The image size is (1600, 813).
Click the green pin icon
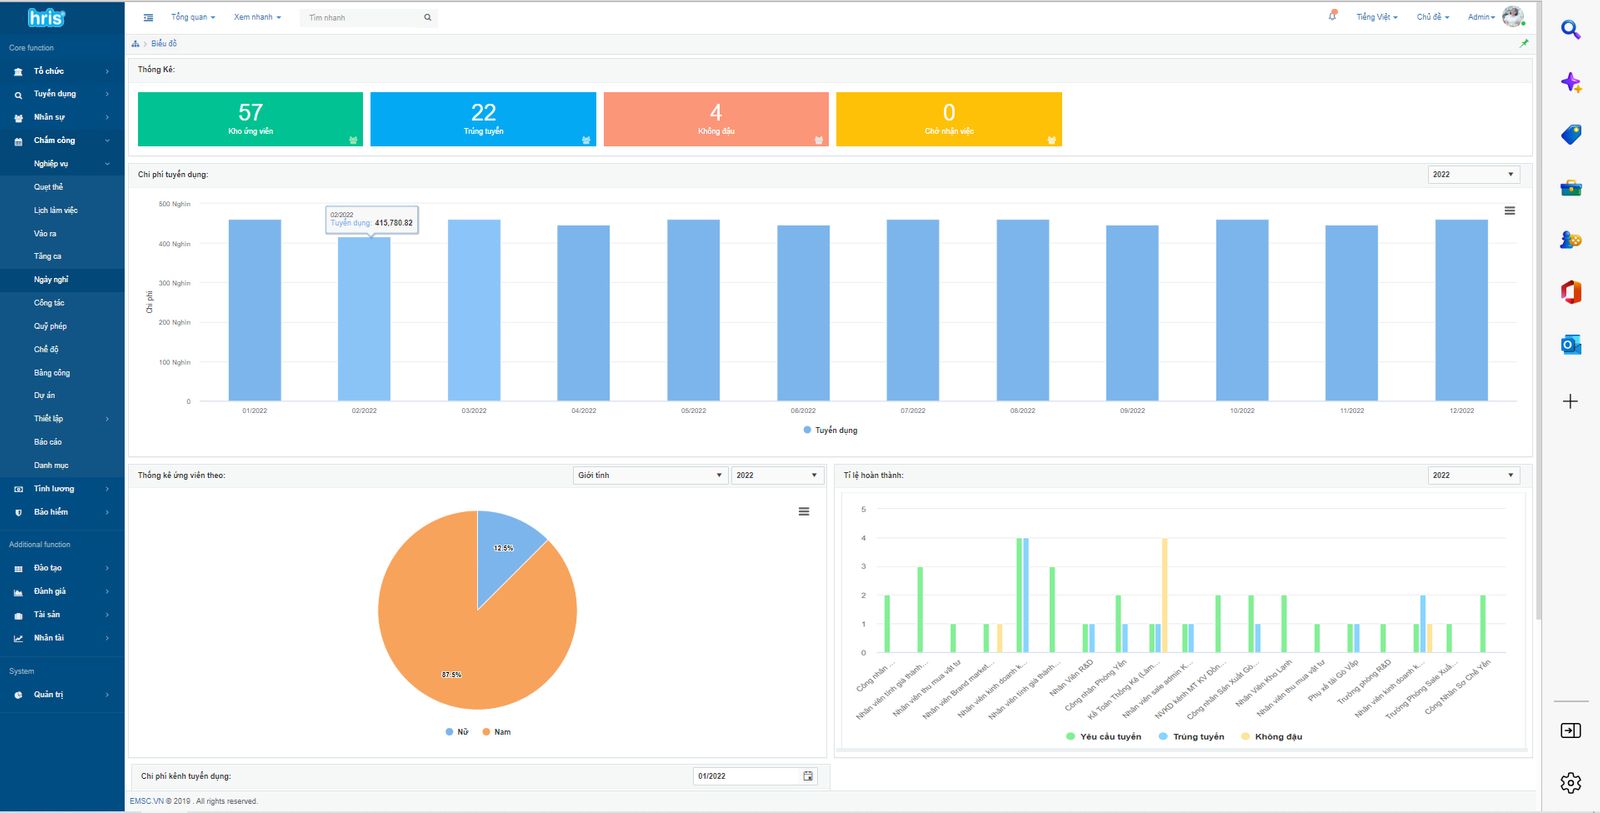1523,43
